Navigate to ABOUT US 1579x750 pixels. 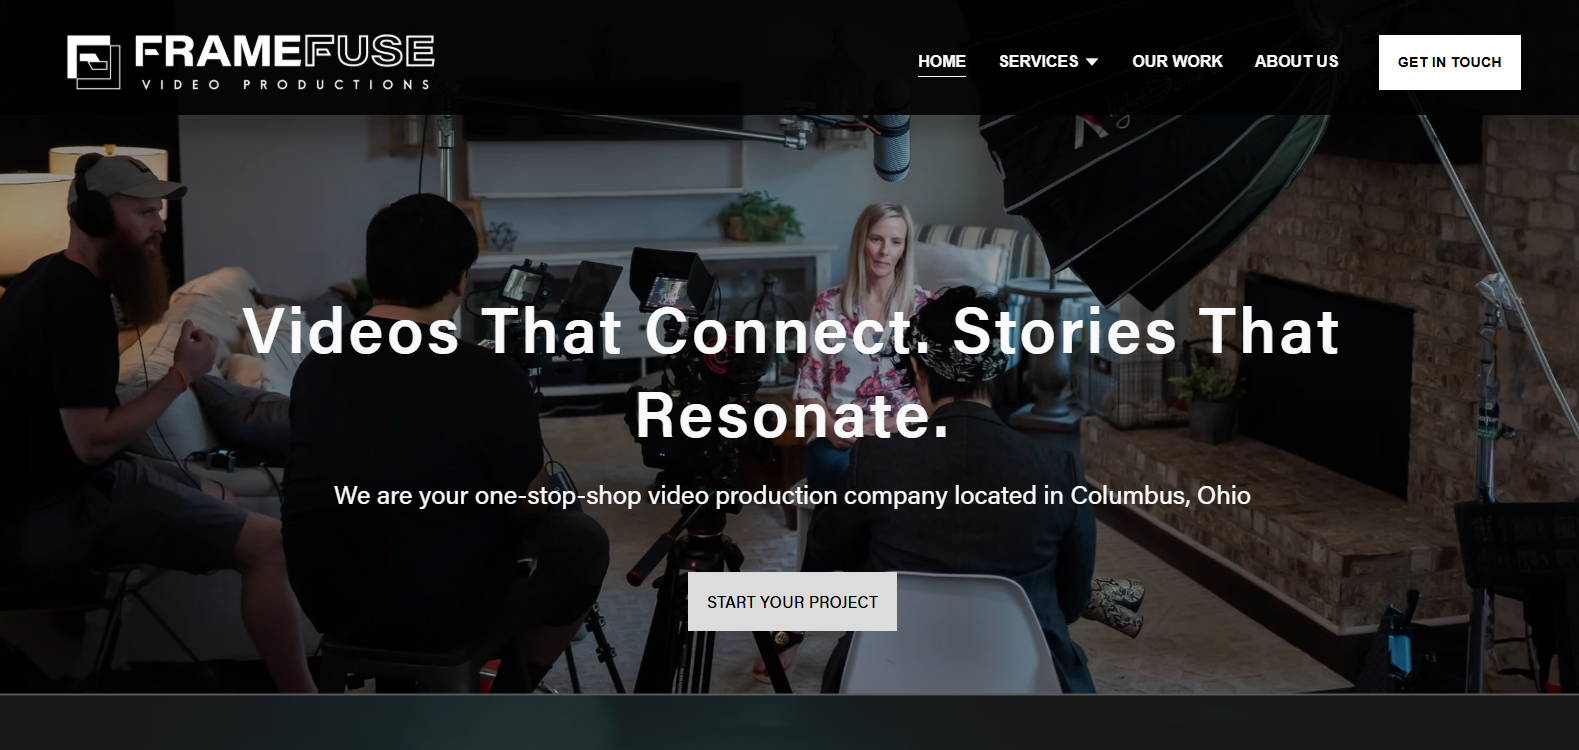pyautogui.click(x=1296, y=61)
